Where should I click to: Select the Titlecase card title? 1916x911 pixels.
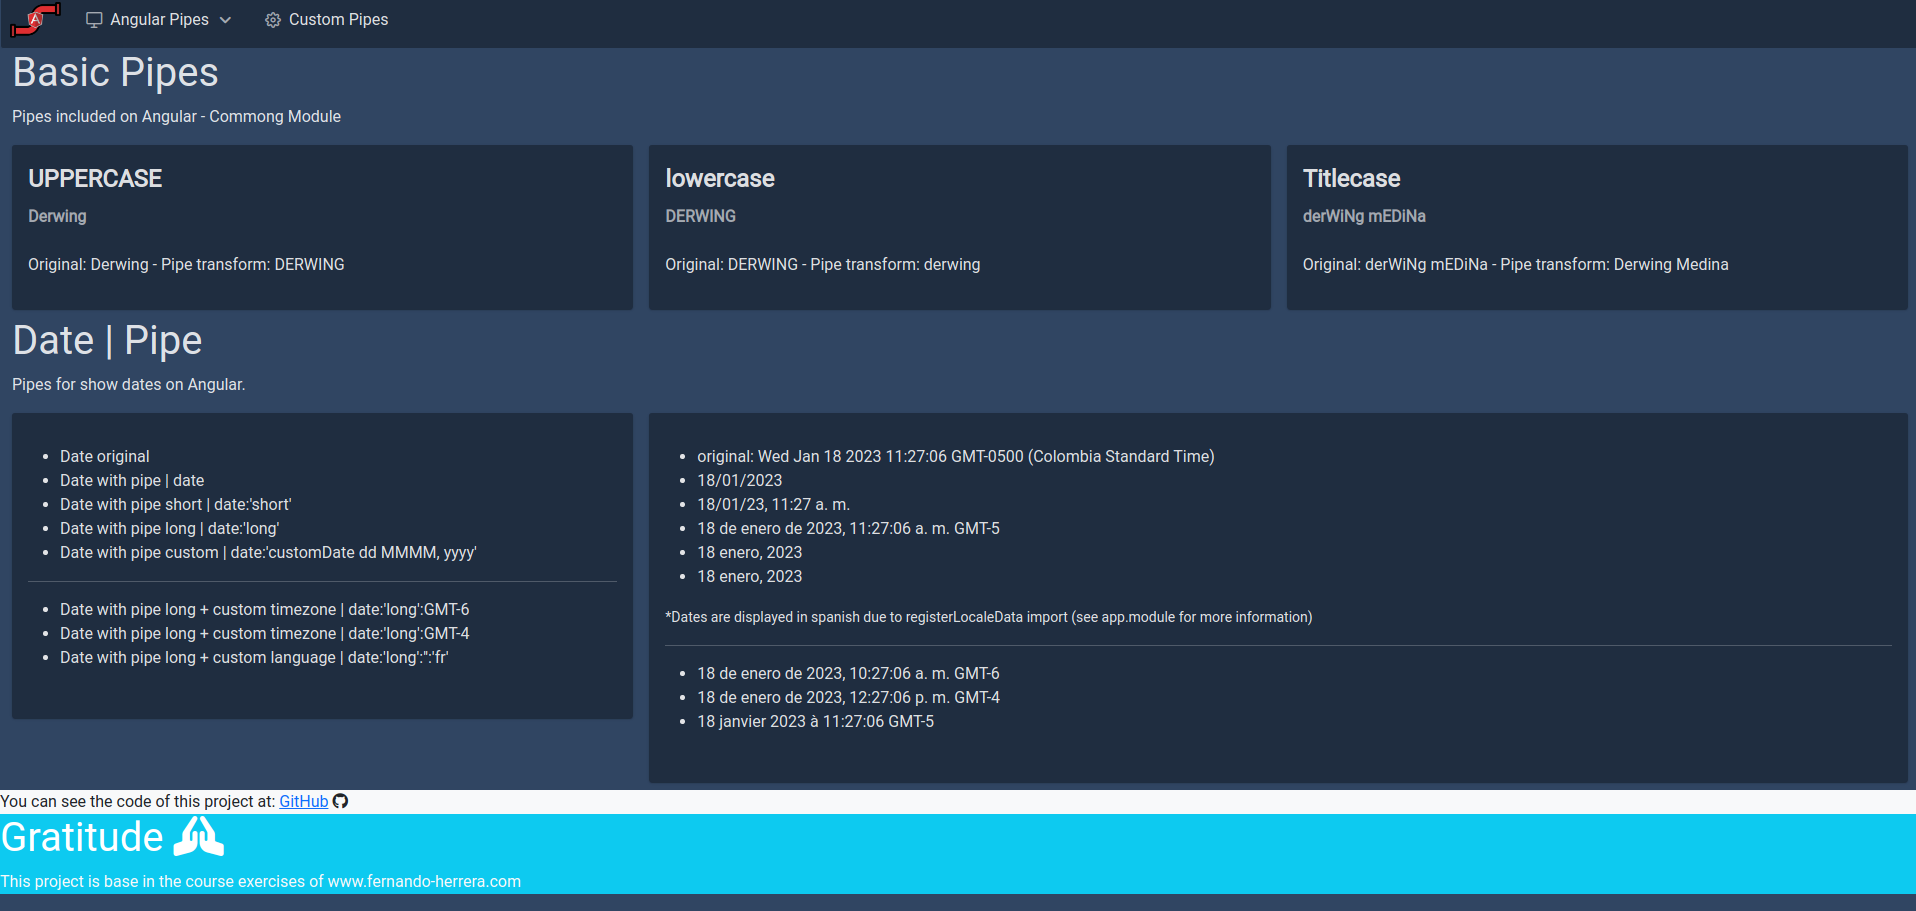click(1351, 178)
